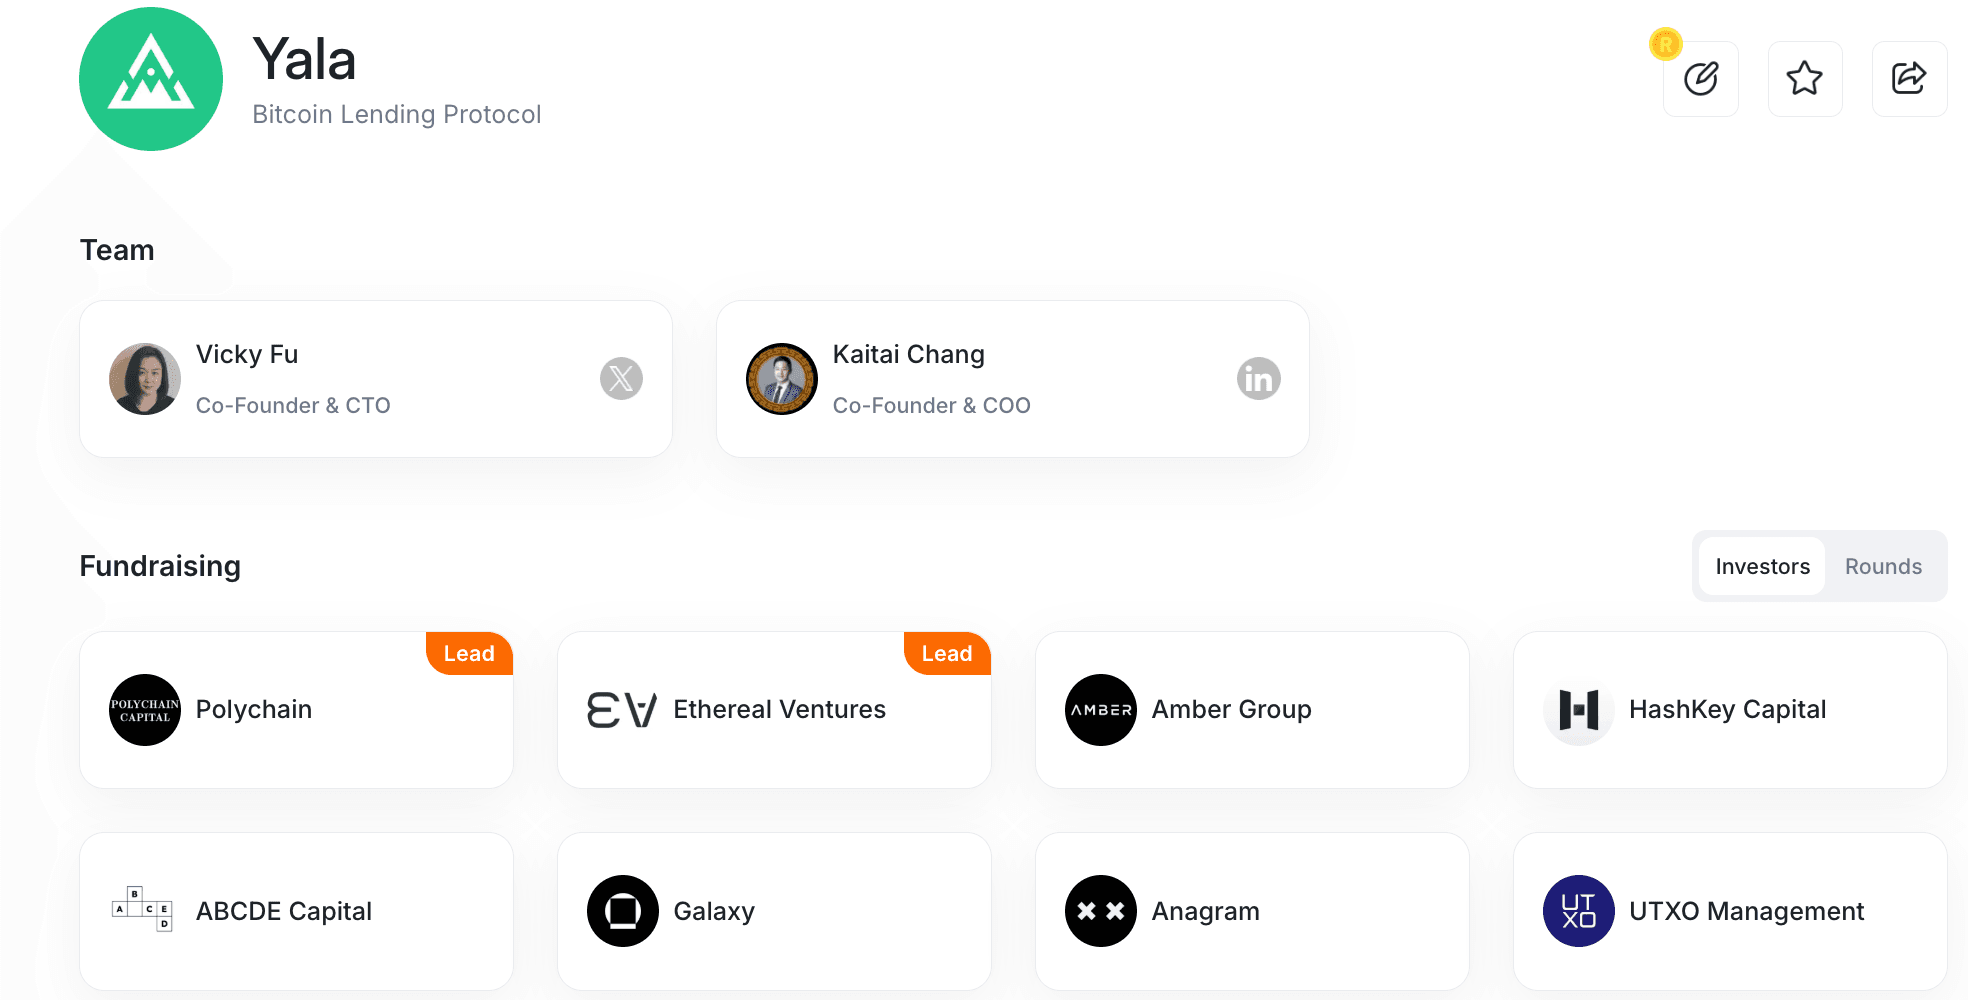Click the gold reward coin badge
Screen dimensions: 1968x1000
[x=1666, y=44]
